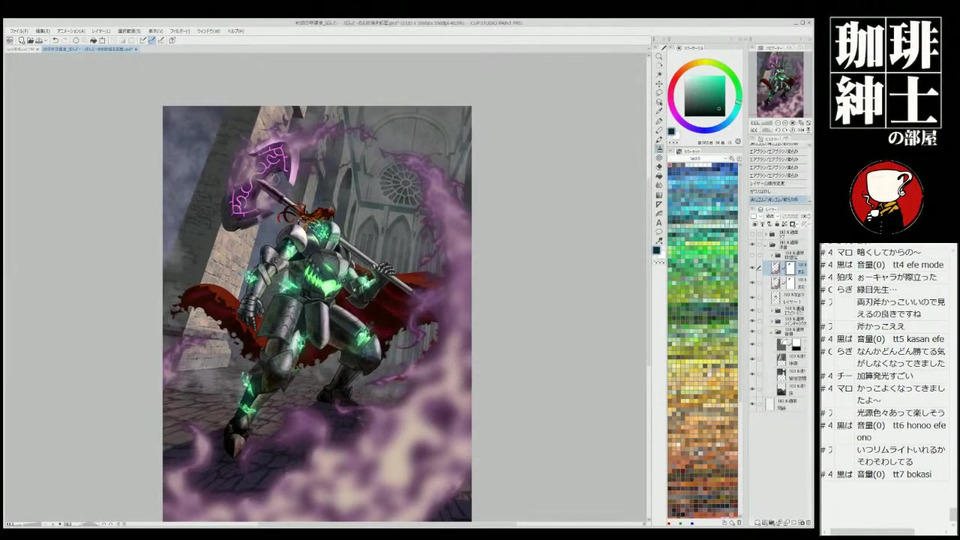
Task: Select the Text tool (A icon)
Action: [659, 223]
